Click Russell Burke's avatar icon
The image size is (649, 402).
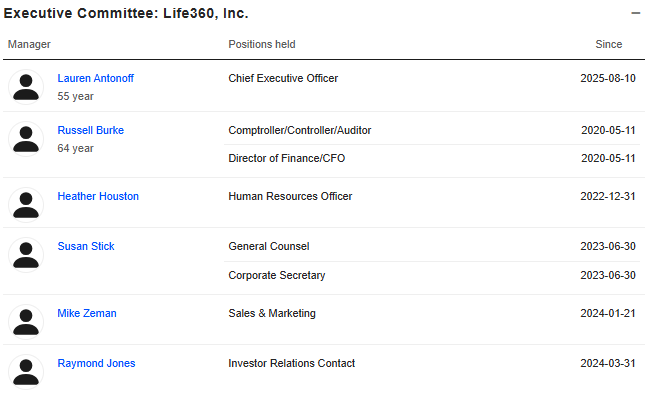[x=26, y=139]
